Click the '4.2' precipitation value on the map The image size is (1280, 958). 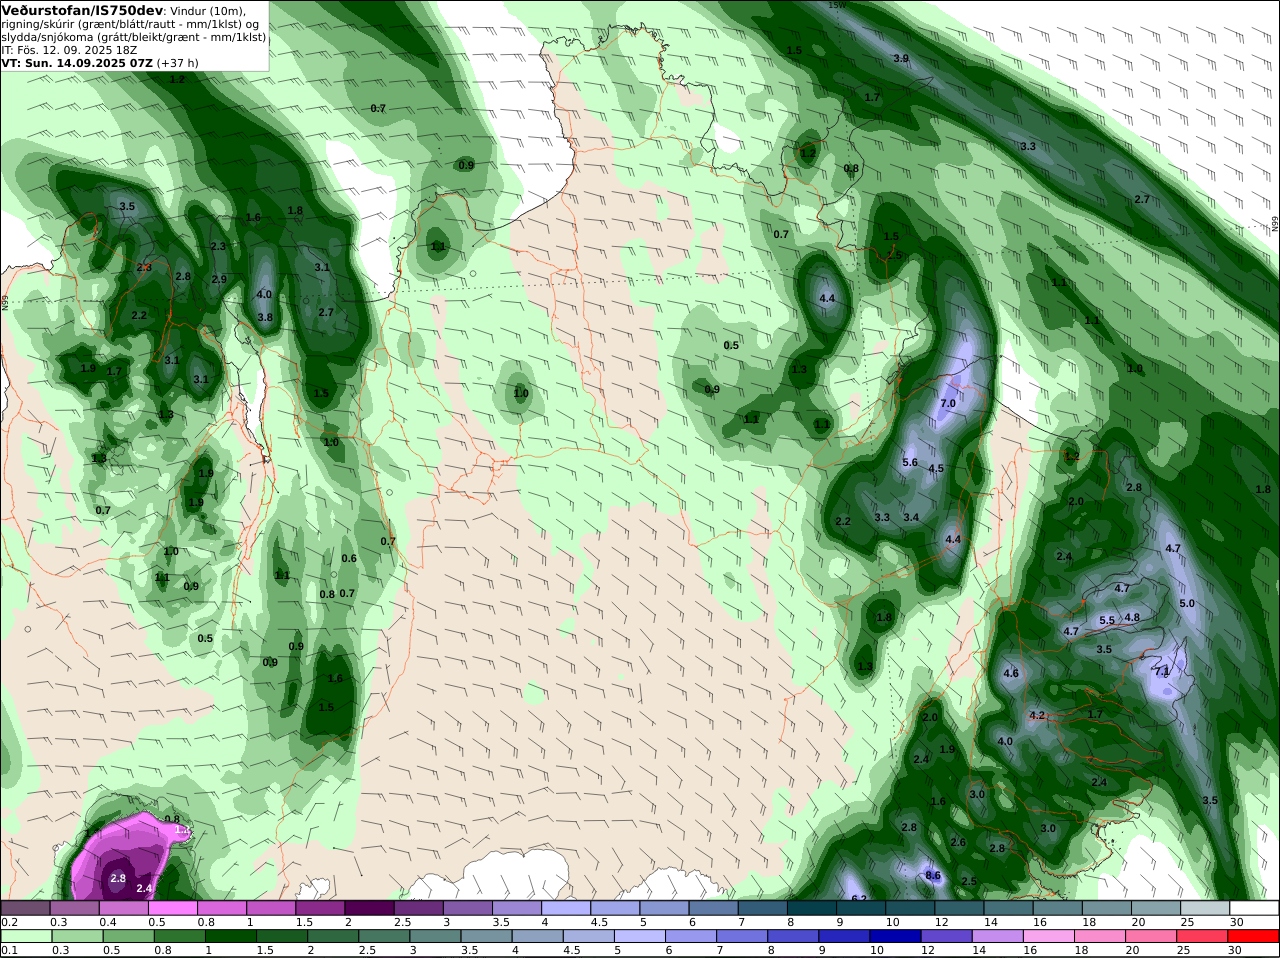[1037, 715]
